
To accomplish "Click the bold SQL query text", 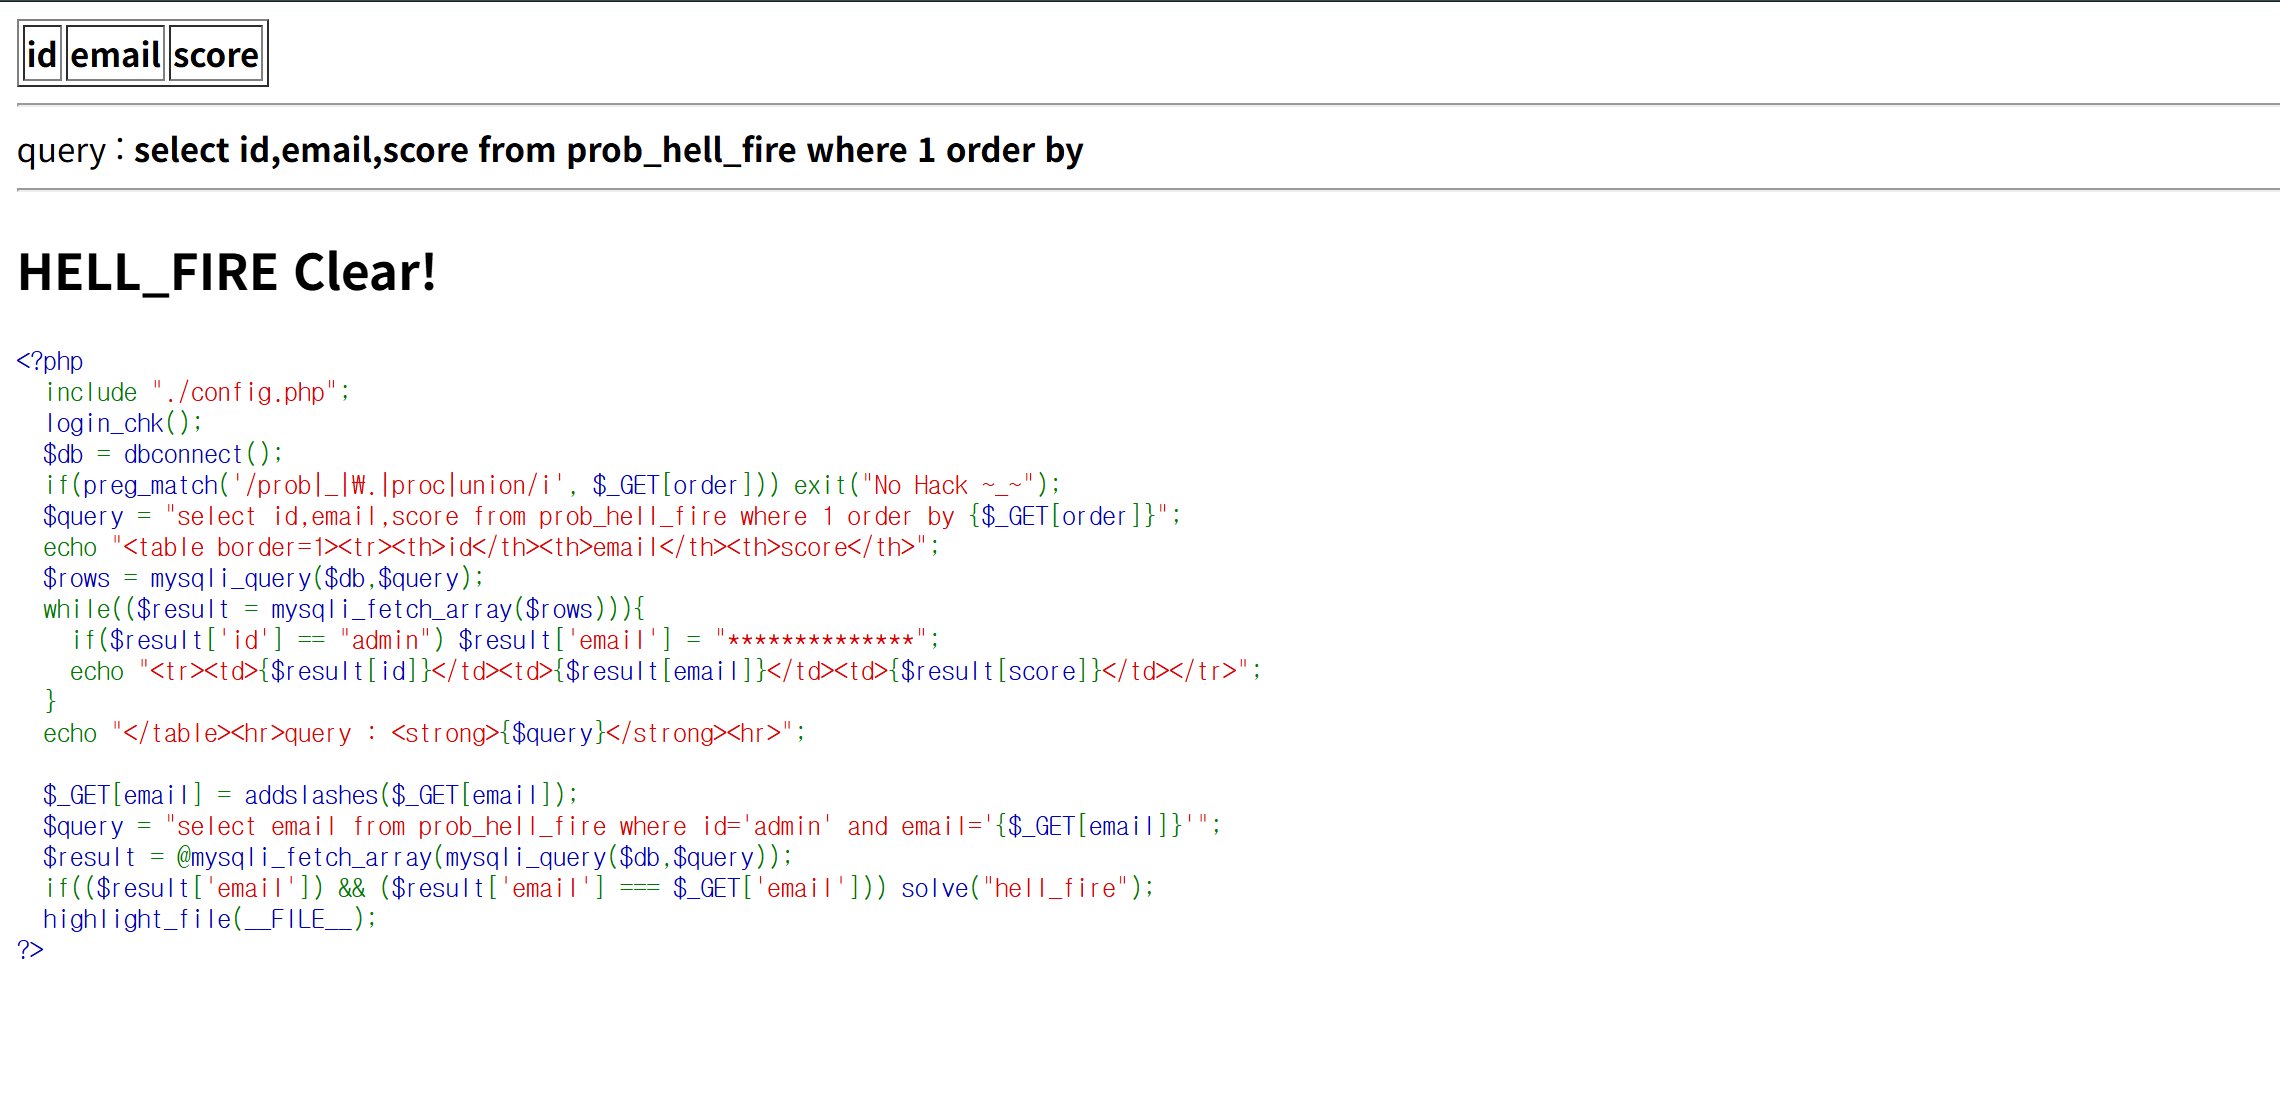I will coord(608,150).
